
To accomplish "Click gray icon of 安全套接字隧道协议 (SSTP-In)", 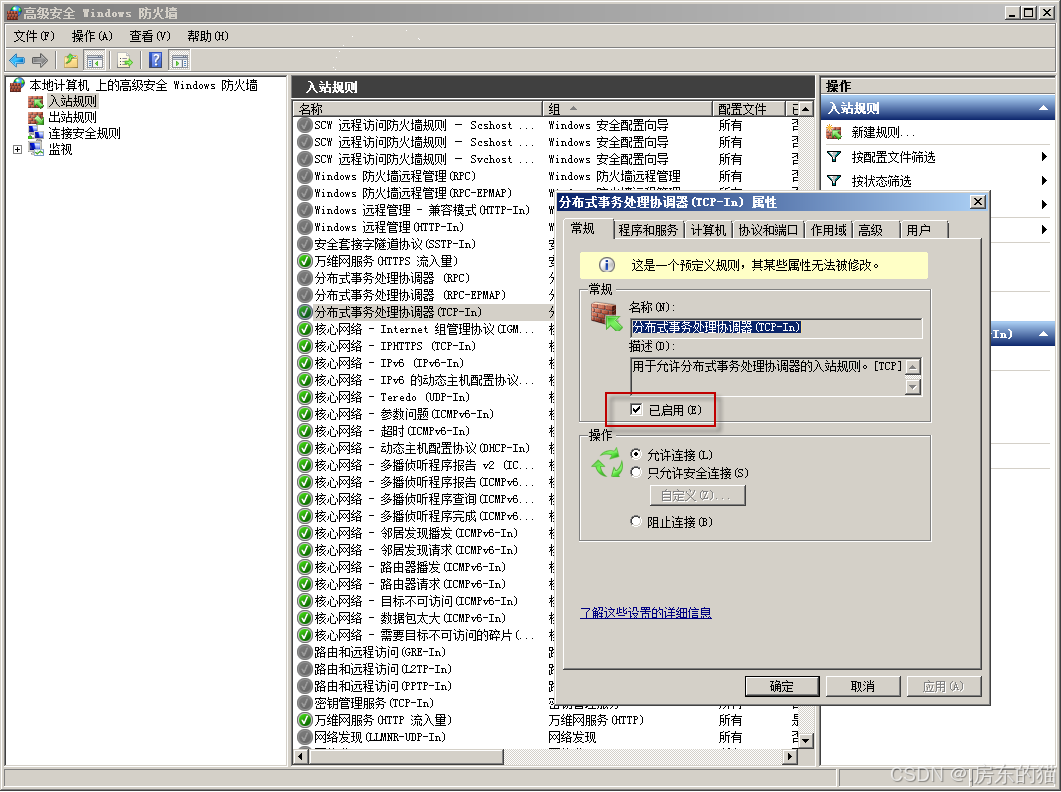I will [x=304, y=244].
